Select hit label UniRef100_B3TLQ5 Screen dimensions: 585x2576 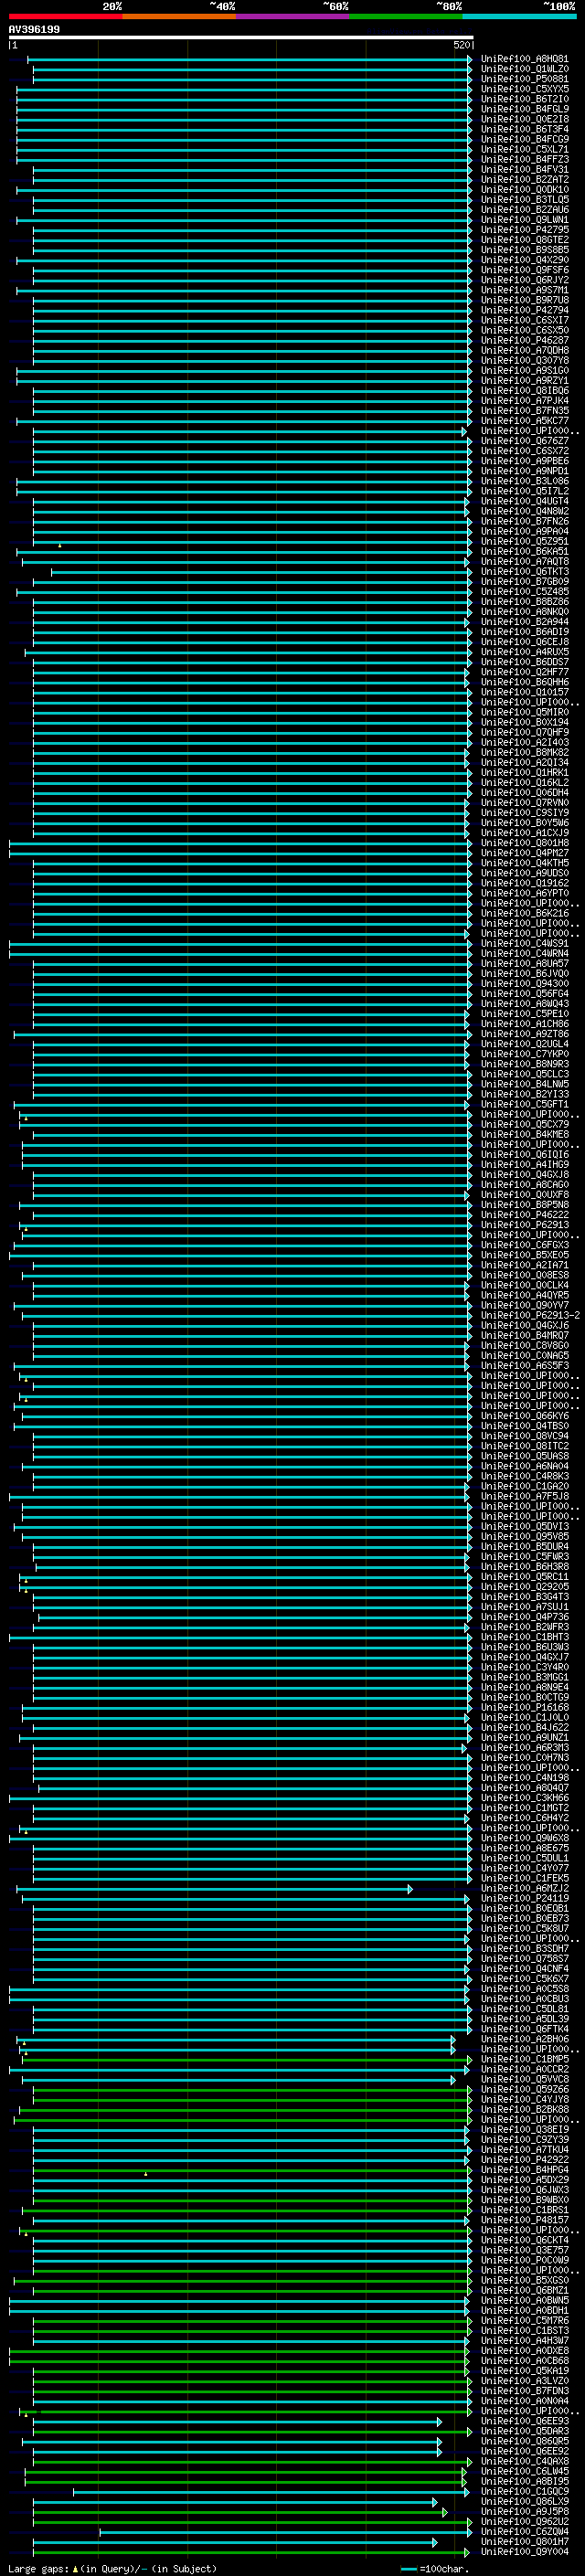click(524, 199)
